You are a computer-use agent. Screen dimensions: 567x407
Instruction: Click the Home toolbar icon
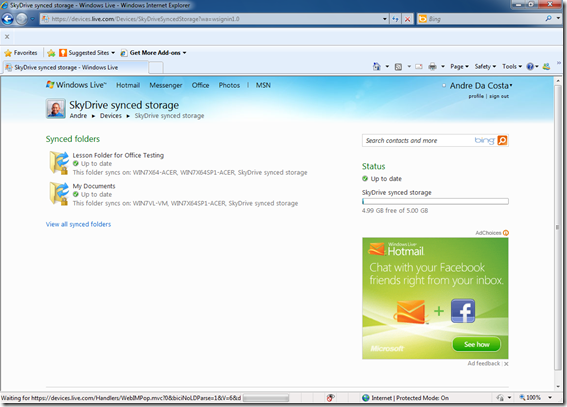point(376,67)
